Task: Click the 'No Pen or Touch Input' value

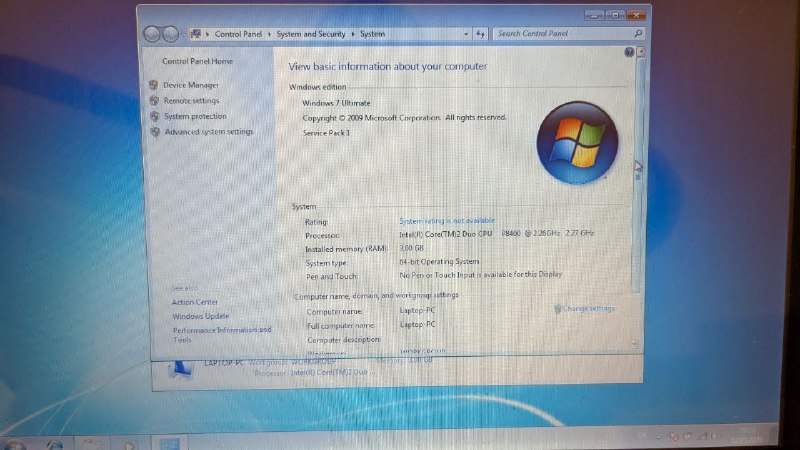Action: click(481, 274)
